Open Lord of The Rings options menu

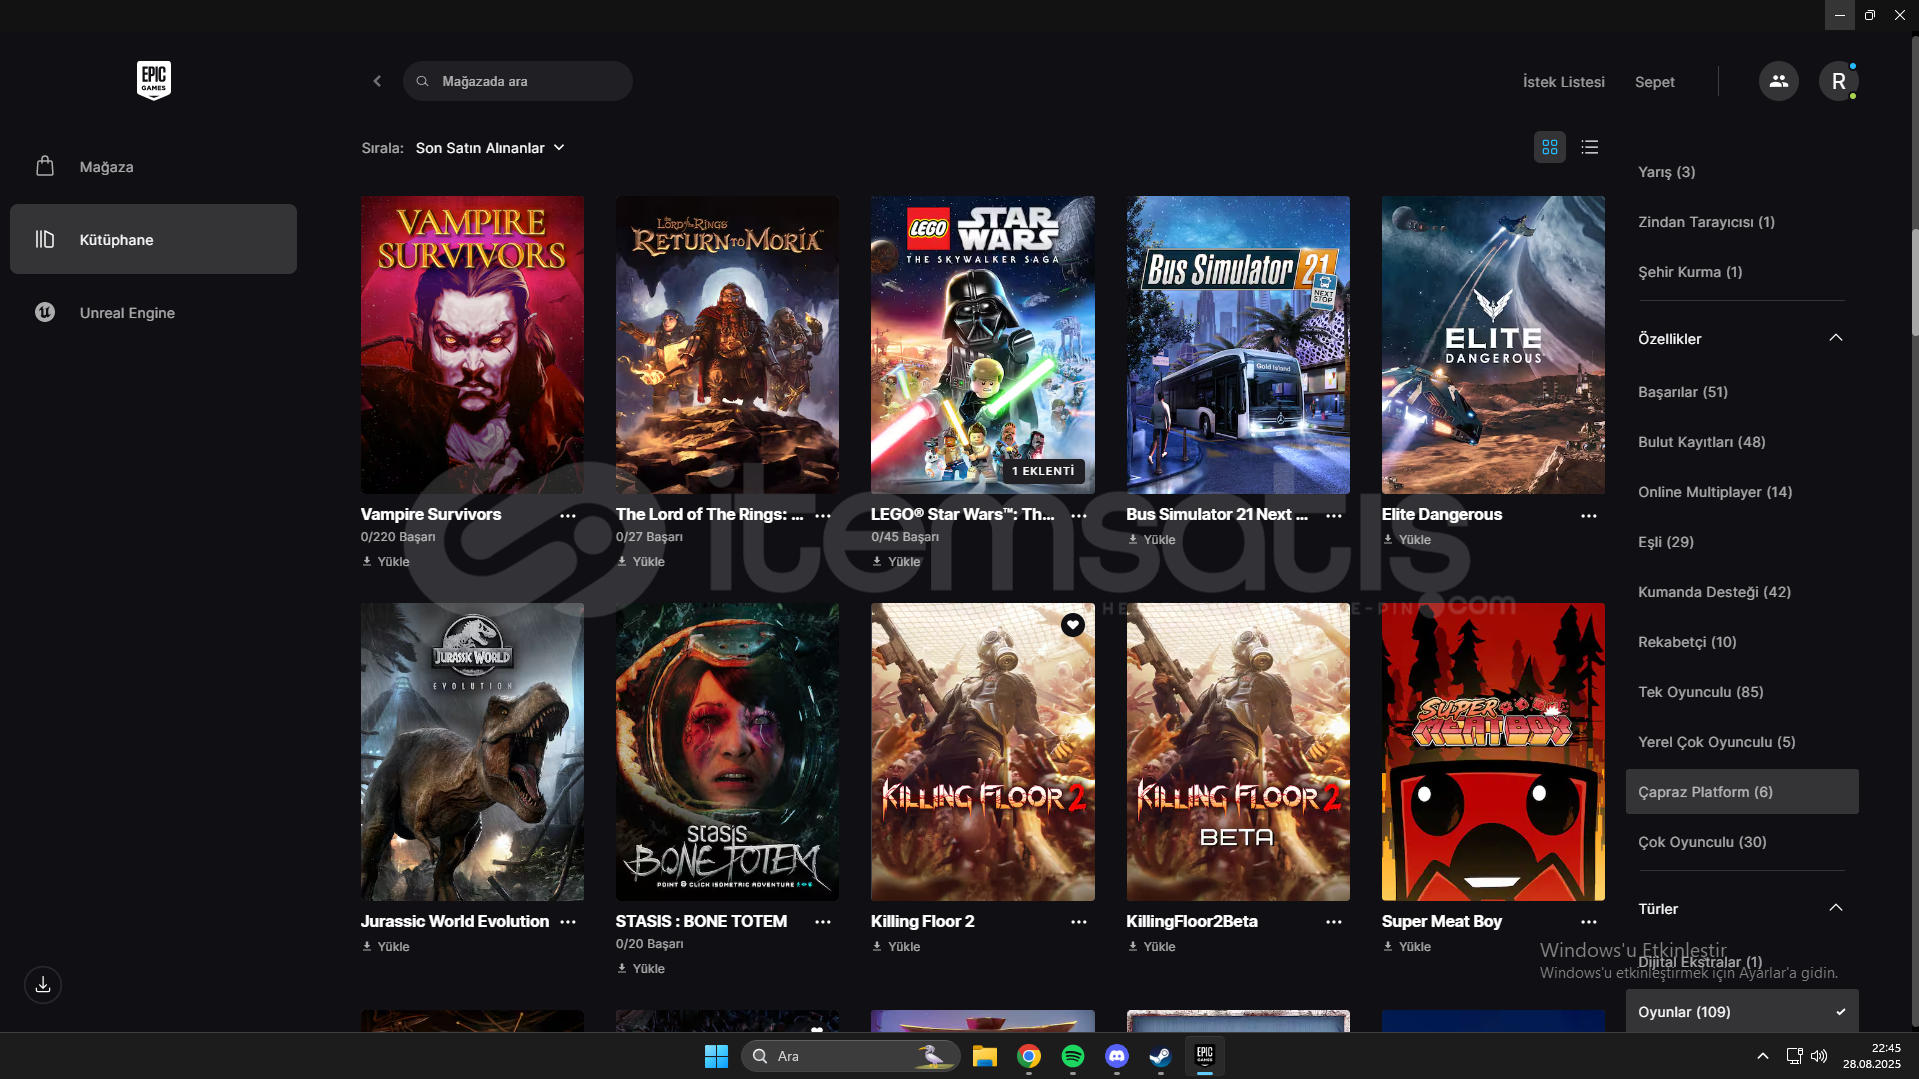[823, 515]
